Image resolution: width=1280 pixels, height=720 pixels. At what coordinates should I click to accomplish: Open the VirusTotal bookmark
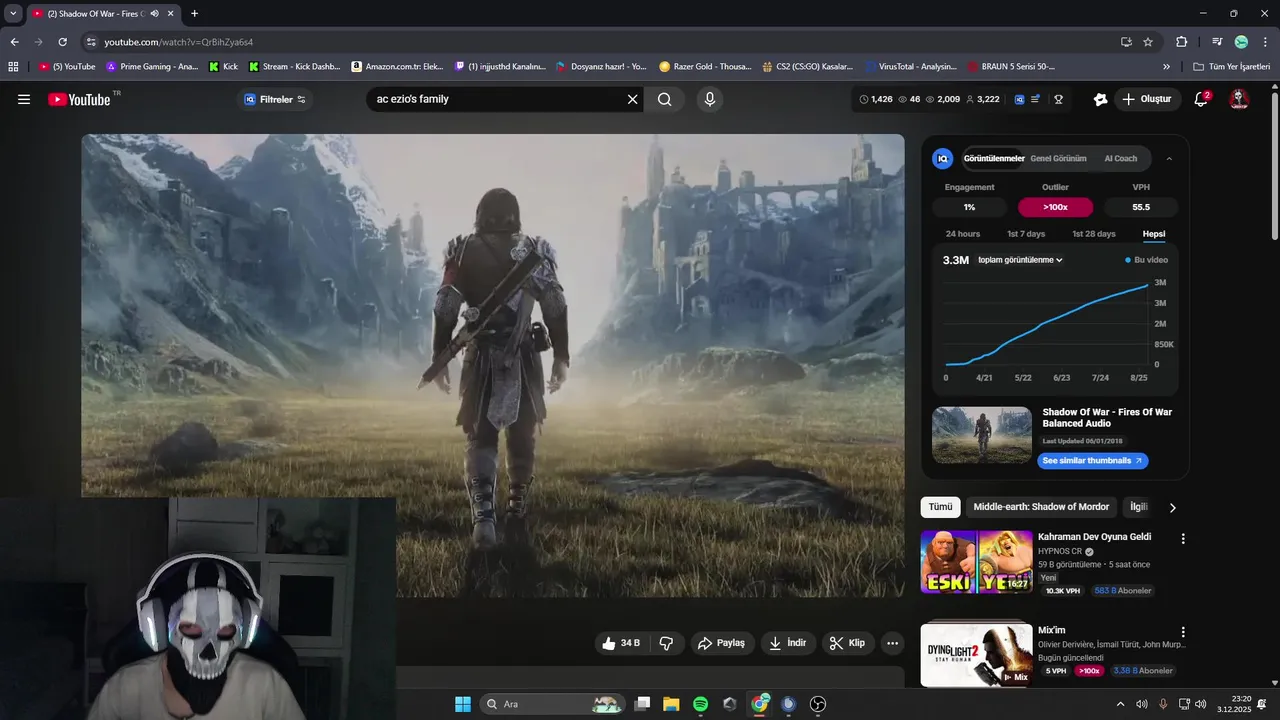coord(911,67)
